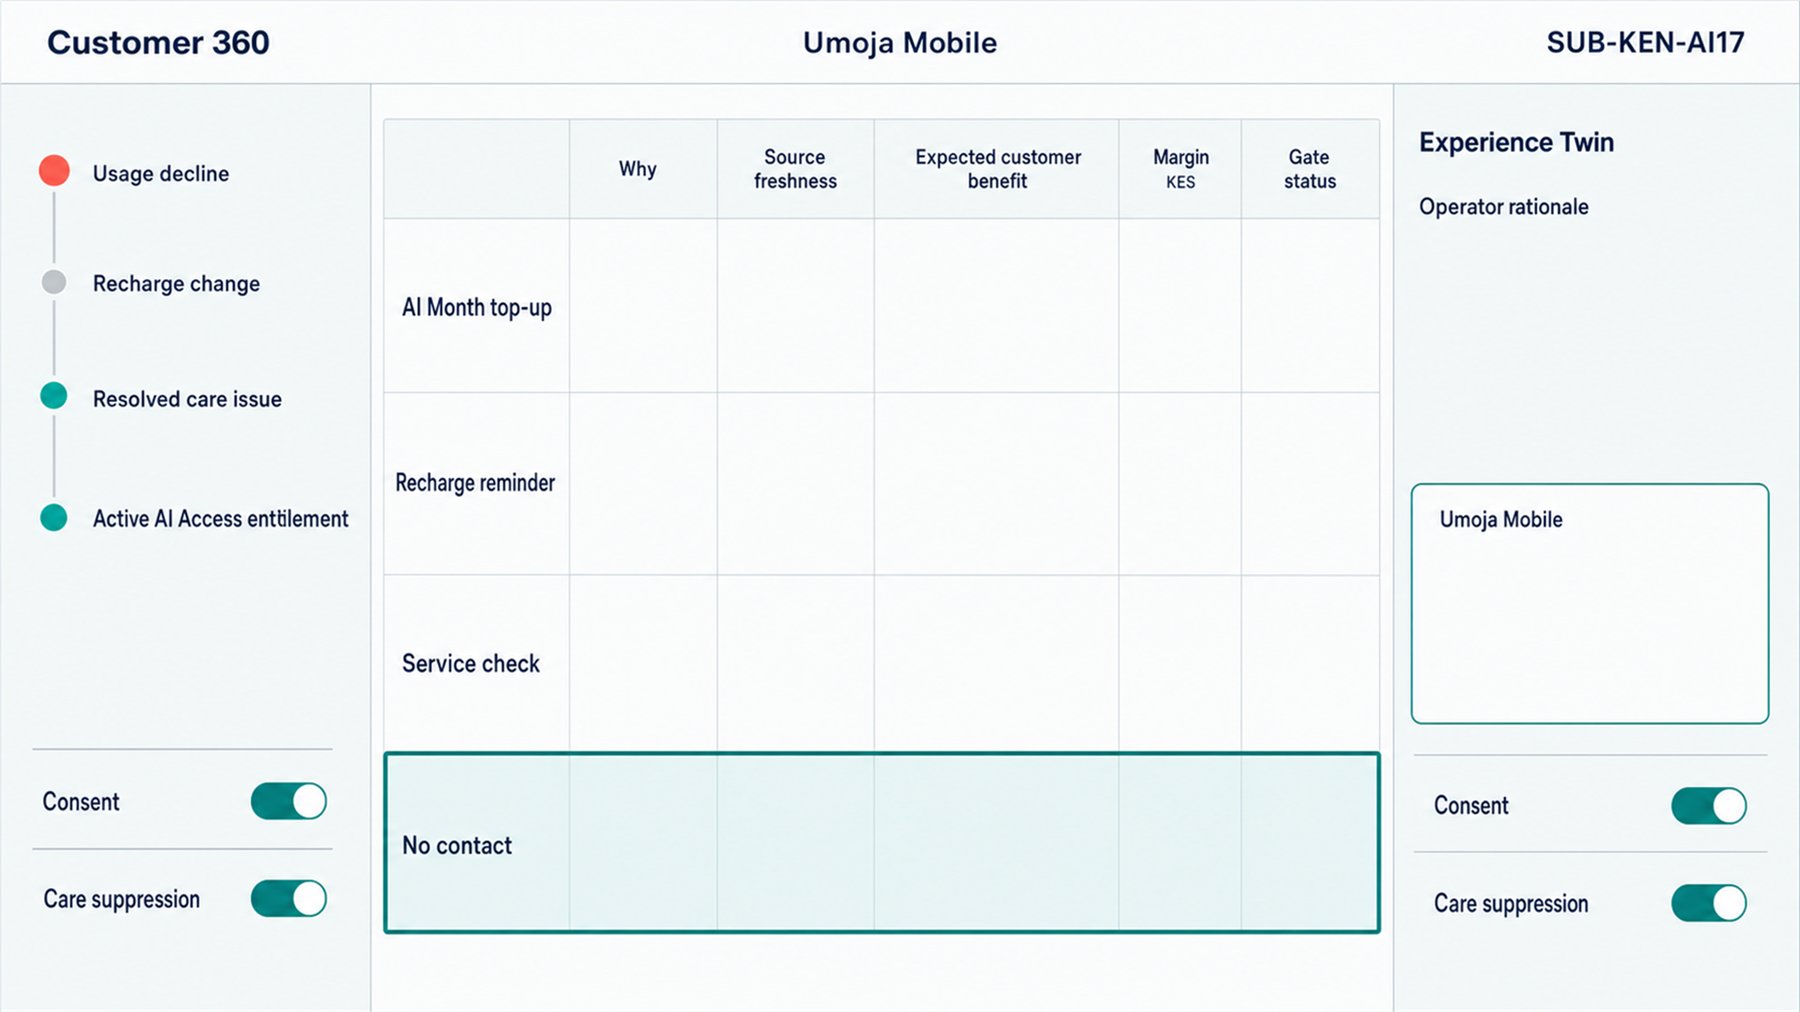This screenshot has width=1800, height=1012.
Task: Click the Margin KES column header
Action: 1180,169
